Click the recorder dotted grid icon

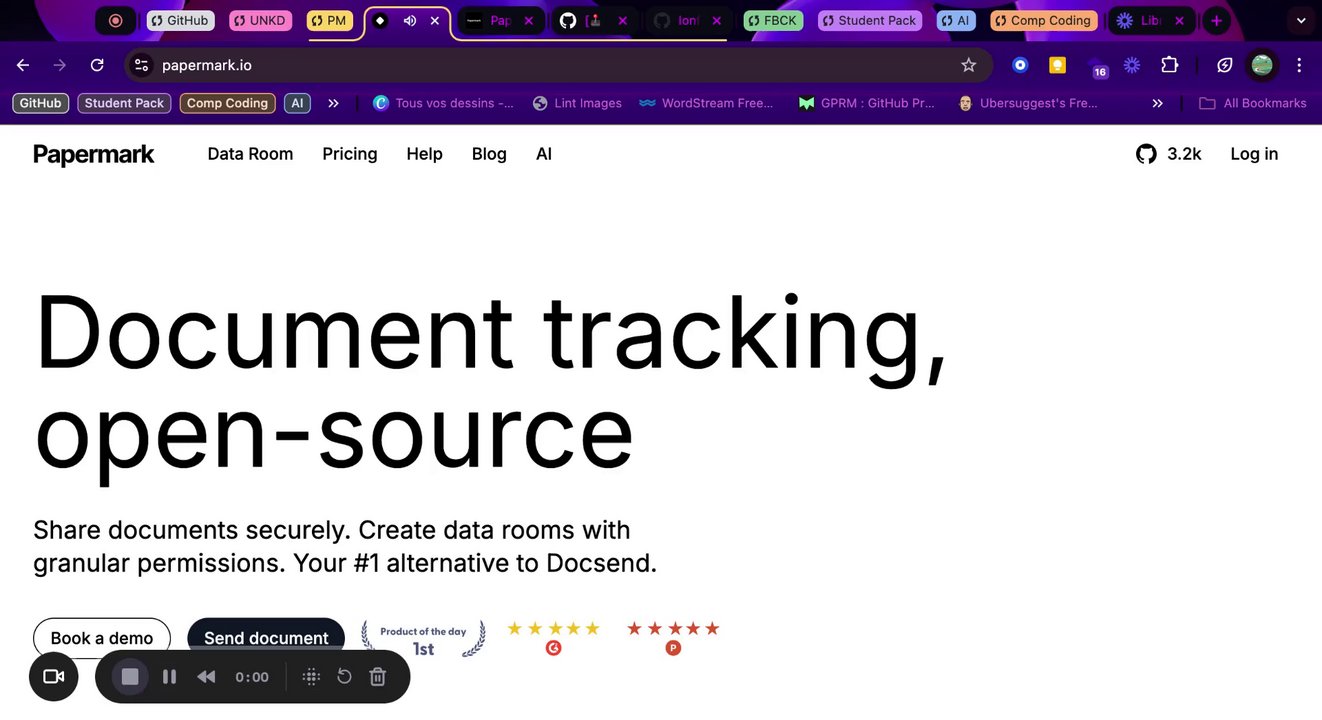coord(311,677)
